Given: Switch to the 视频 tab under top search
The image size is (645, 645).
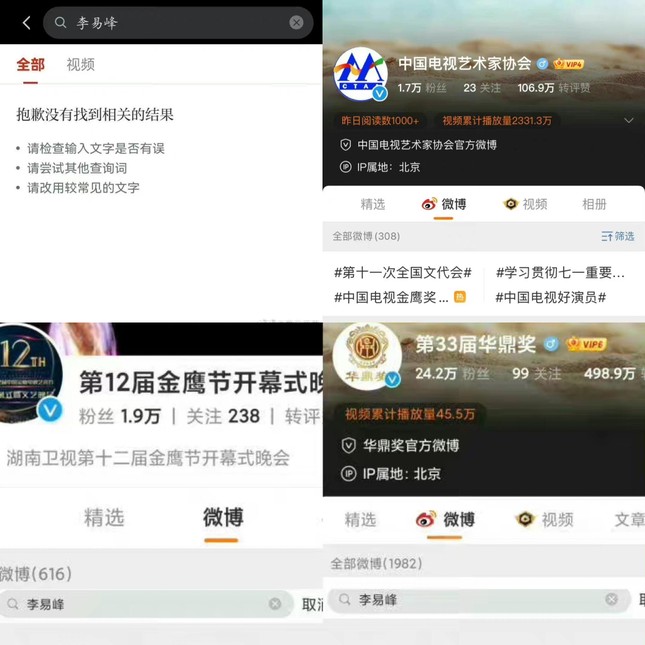Looking at the screenshot, I should (x=81, y=65).
